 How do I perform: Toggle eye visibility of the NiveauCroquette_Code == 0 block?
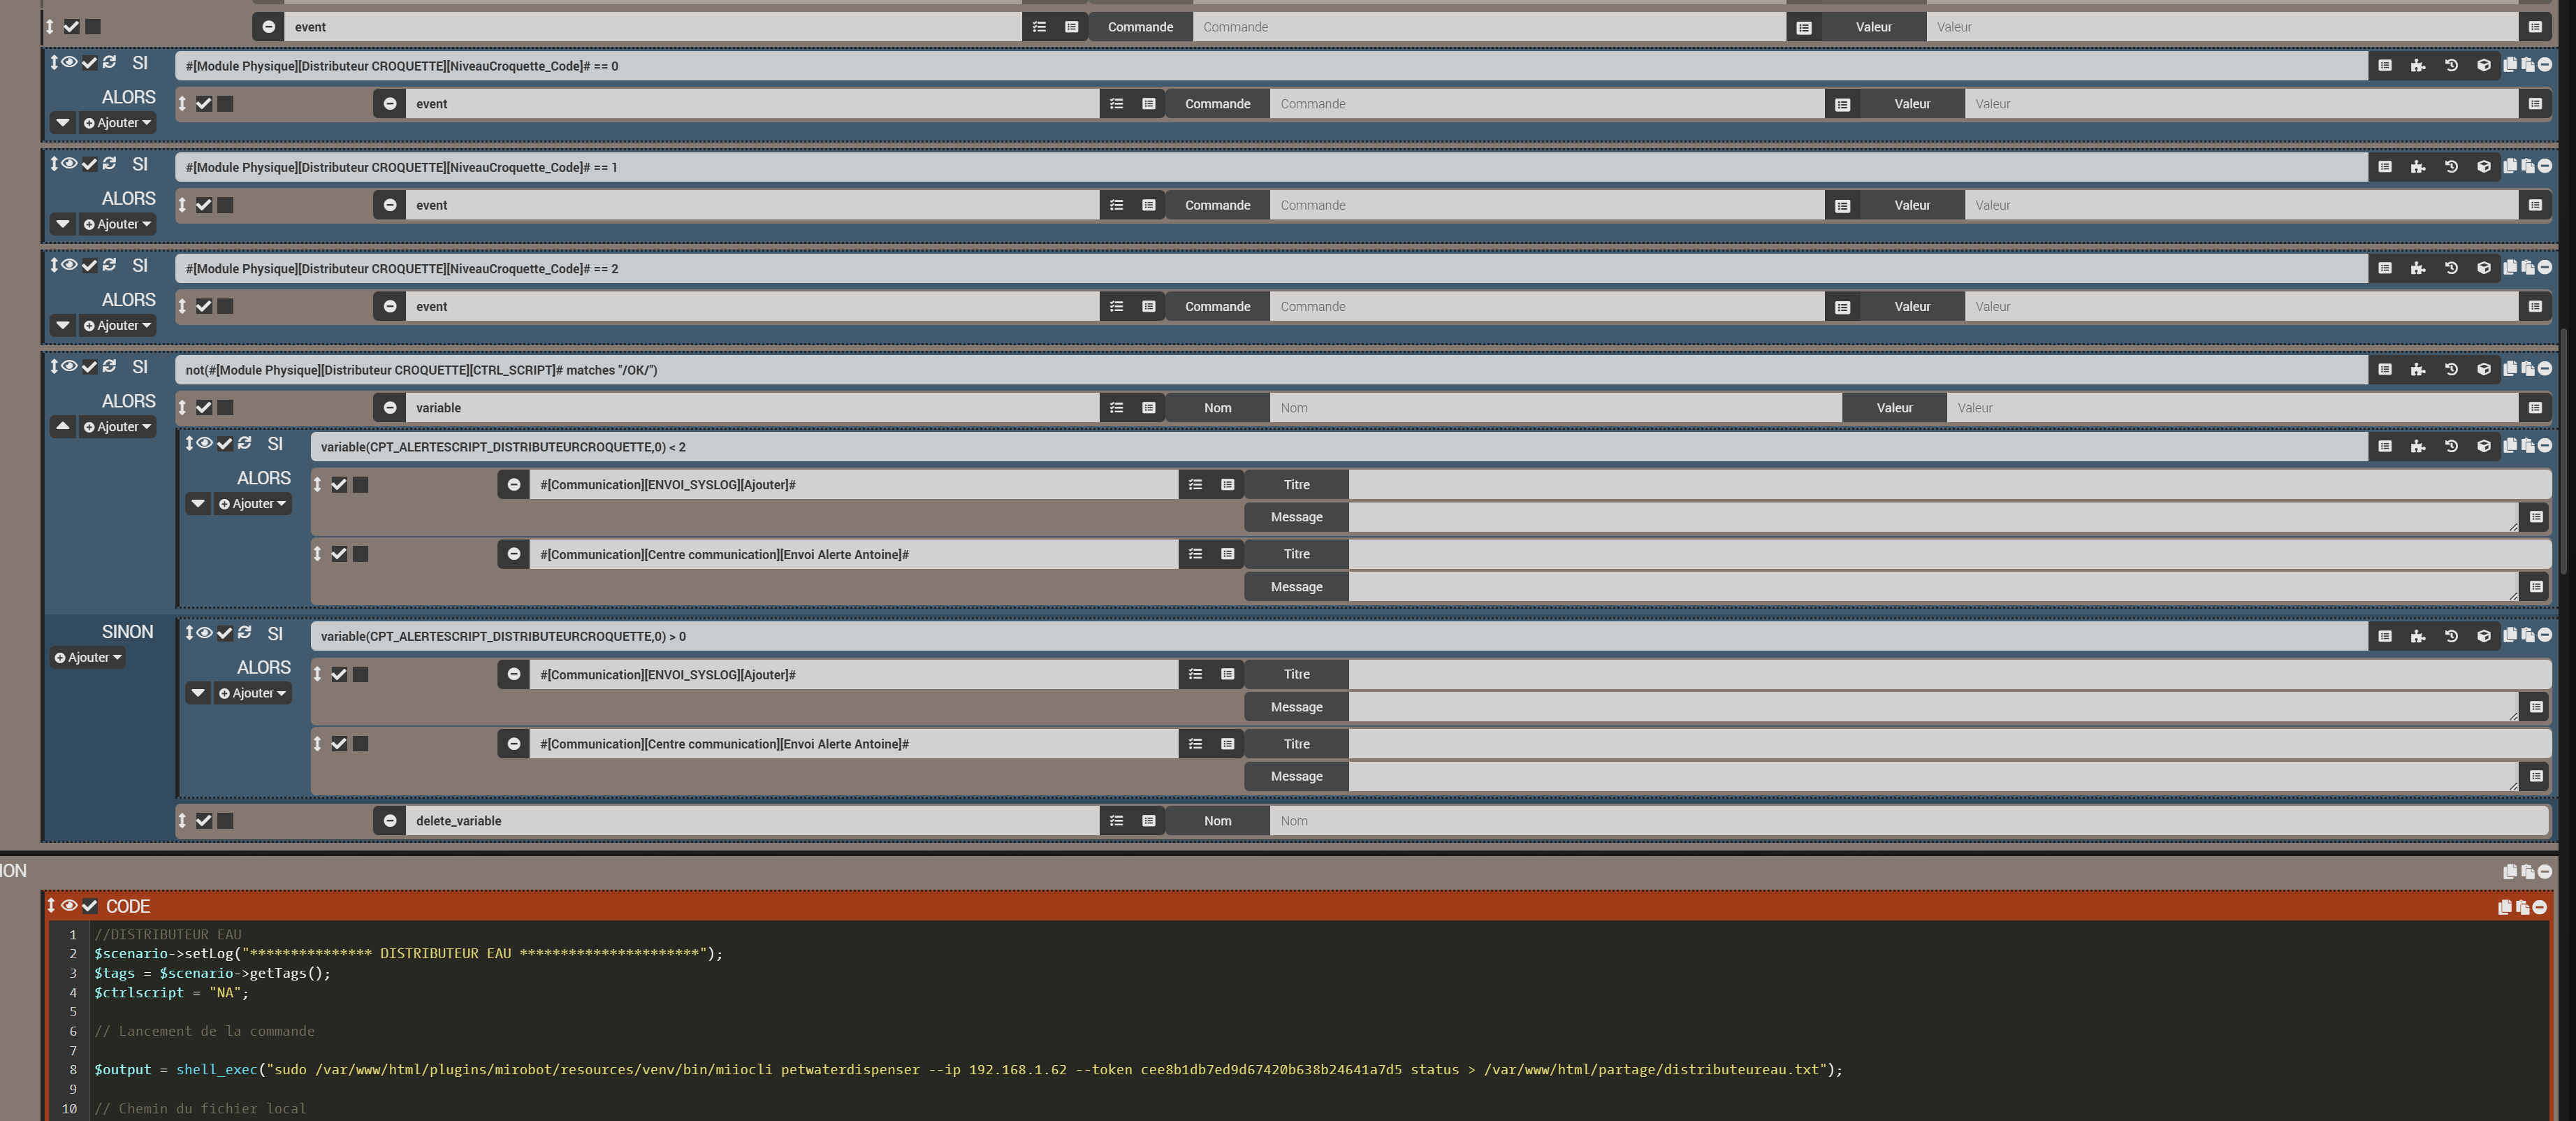[69, 62]
